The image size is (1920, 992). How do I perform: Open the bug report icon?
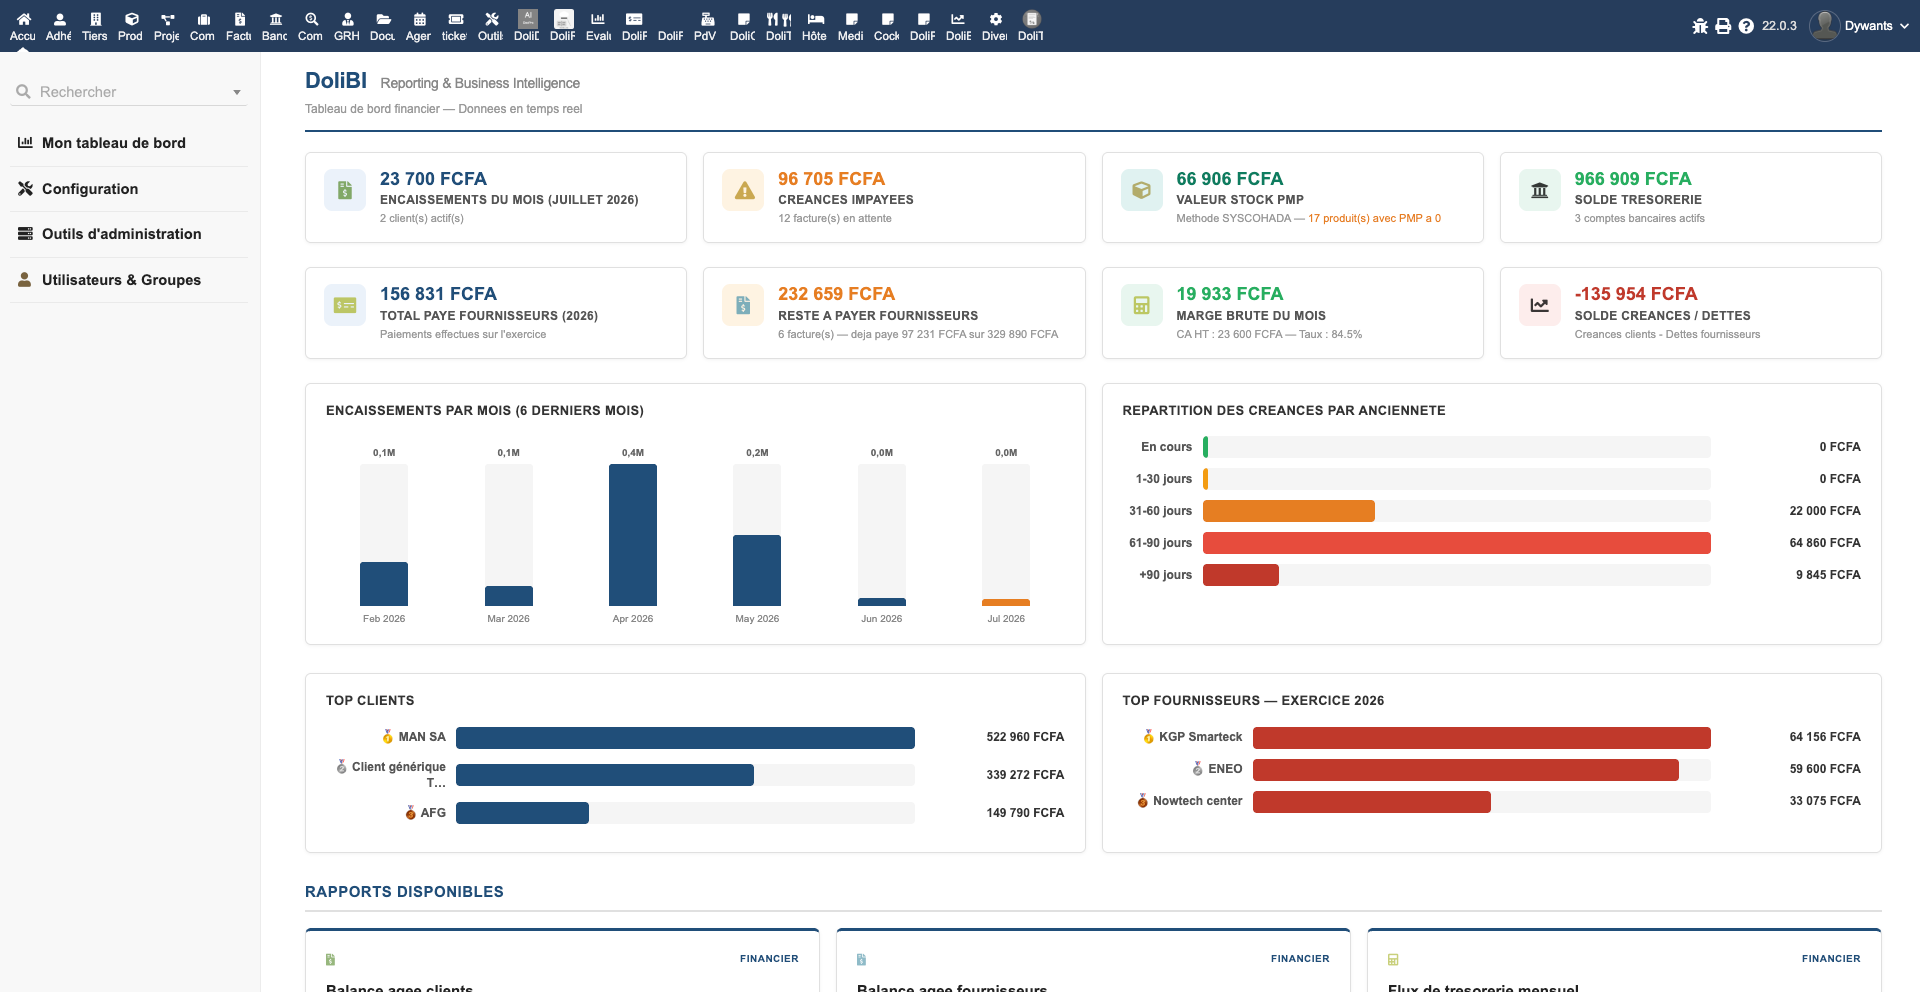pyautogui.click(x=1700, y=26)
